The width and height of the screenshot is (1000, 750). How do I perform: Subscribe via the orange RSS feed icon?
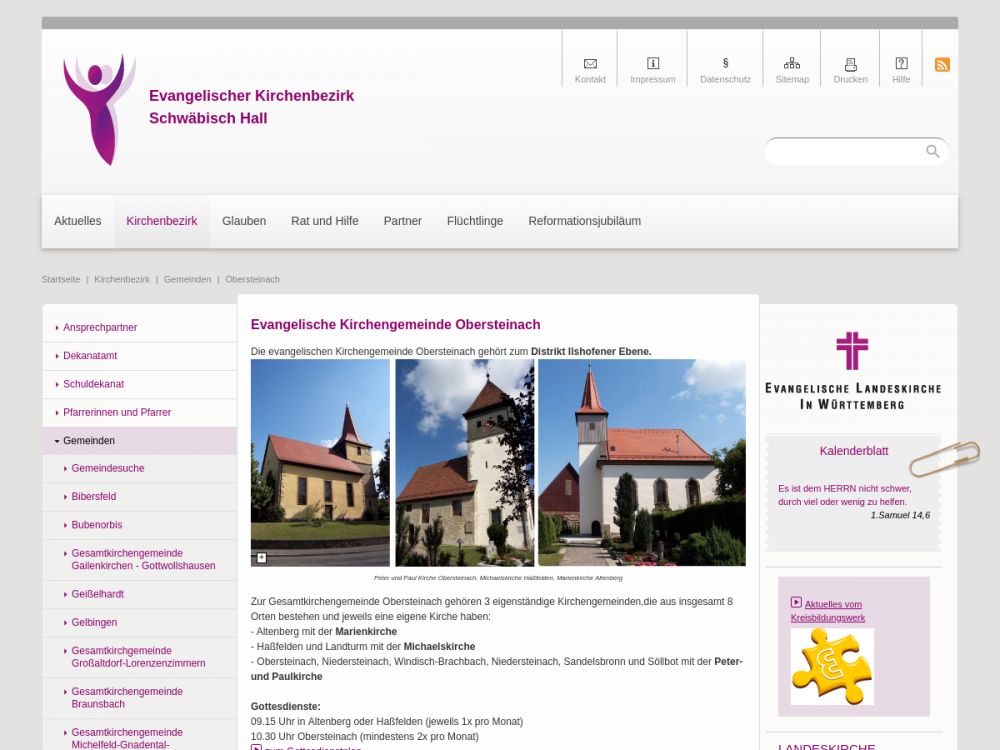[x=942, y=65]
